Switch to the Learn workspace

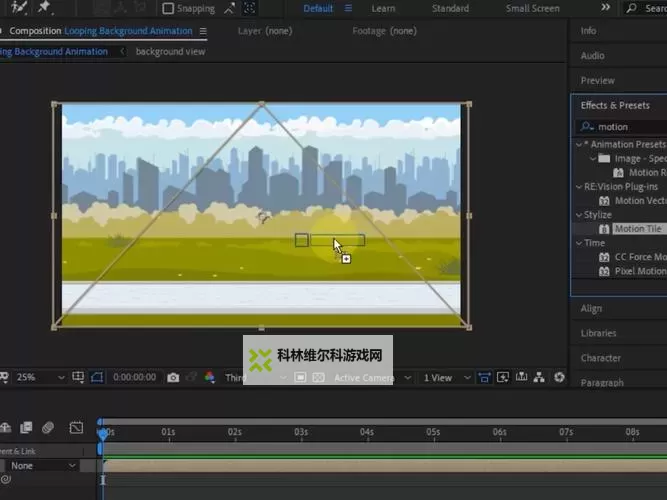(x=383, y=9)
